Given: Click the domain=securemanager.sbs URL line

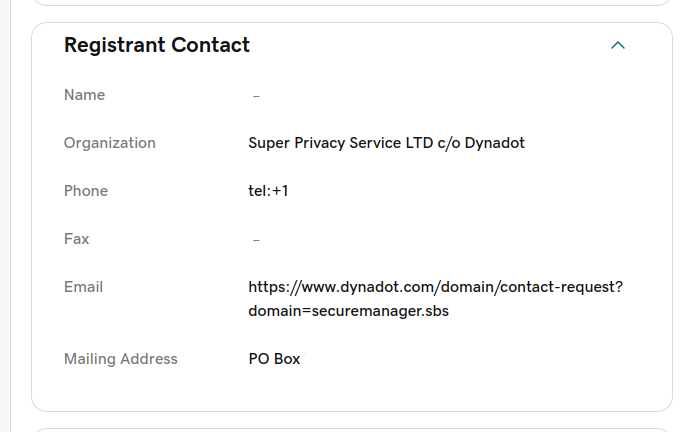Looking at the screenshot, I should 348,311.
